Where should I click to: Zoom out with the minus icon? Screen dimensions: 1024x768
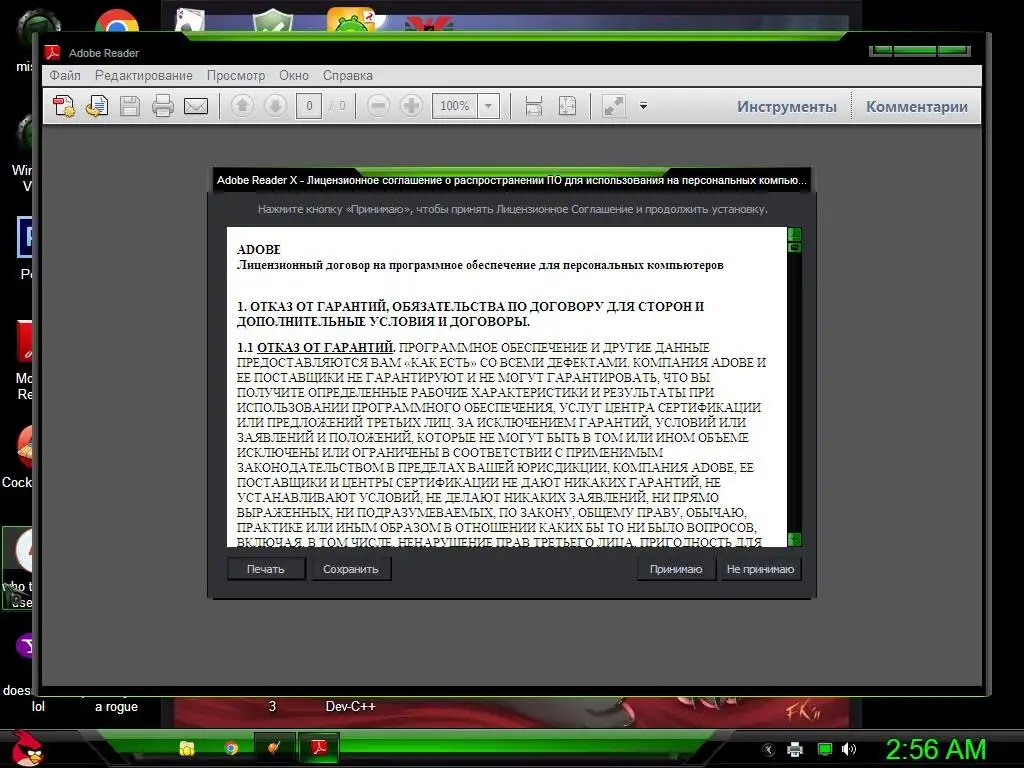pos(378,106)
